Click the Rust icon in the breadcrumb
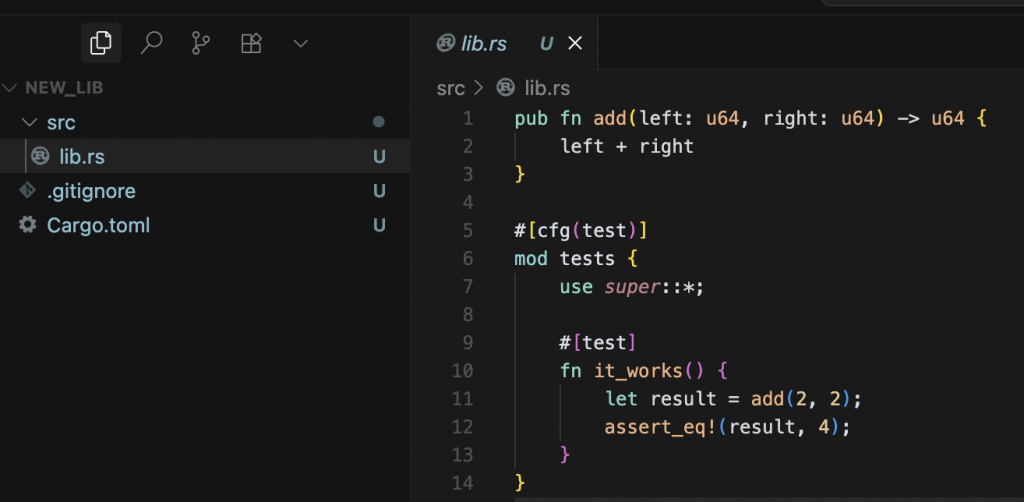This screenshot has height=502, width=1024. (x=506, y=88)
